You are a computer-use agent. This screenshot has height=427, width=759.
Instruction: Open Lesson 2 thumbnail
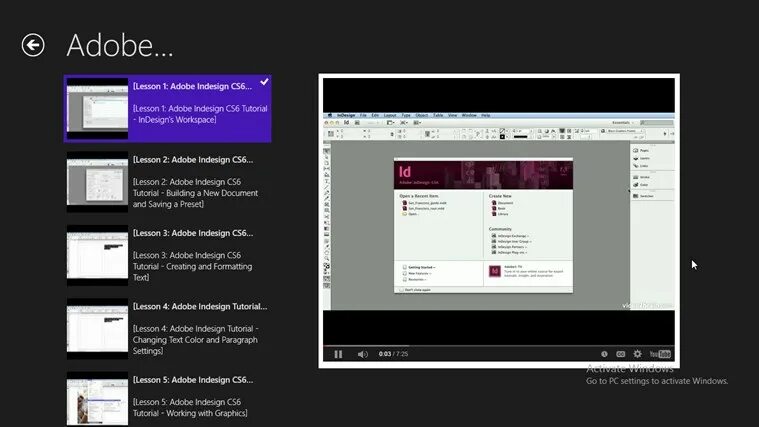click(97, 182)
